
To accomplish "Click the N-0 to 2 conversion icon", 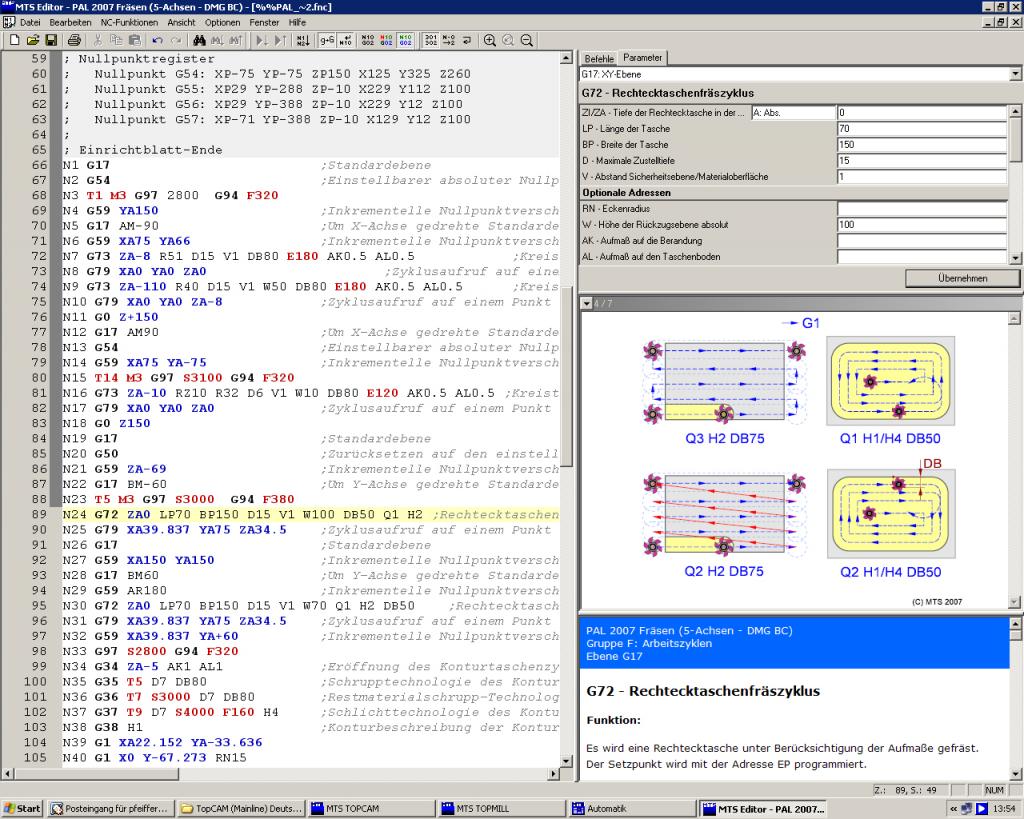I will pos(449,40).
